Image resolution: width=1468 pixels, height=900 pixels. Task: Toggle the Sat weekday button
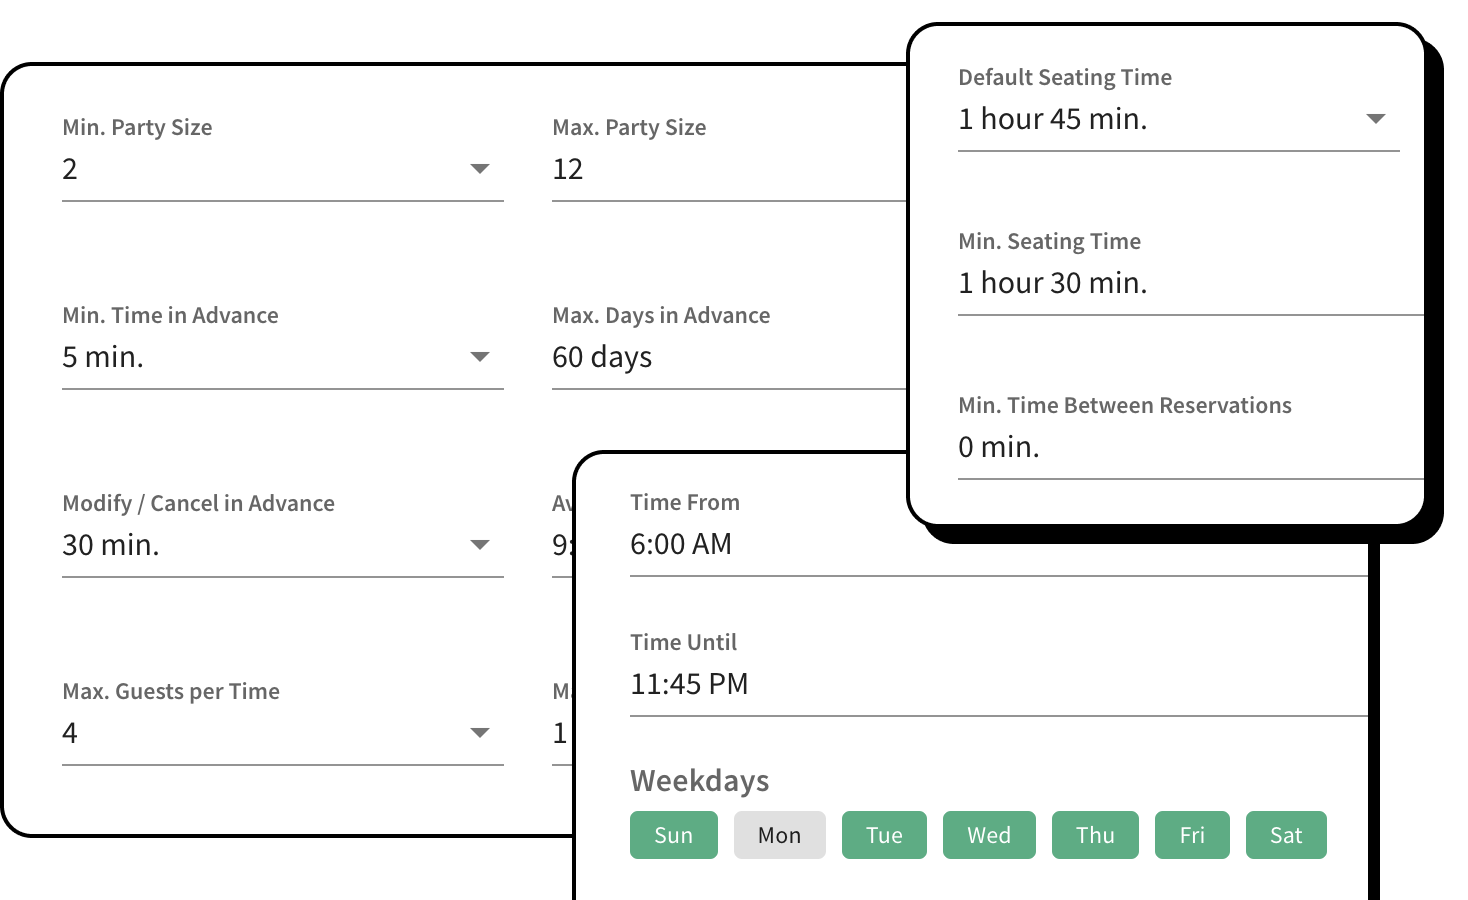(x=1286, y=835)
